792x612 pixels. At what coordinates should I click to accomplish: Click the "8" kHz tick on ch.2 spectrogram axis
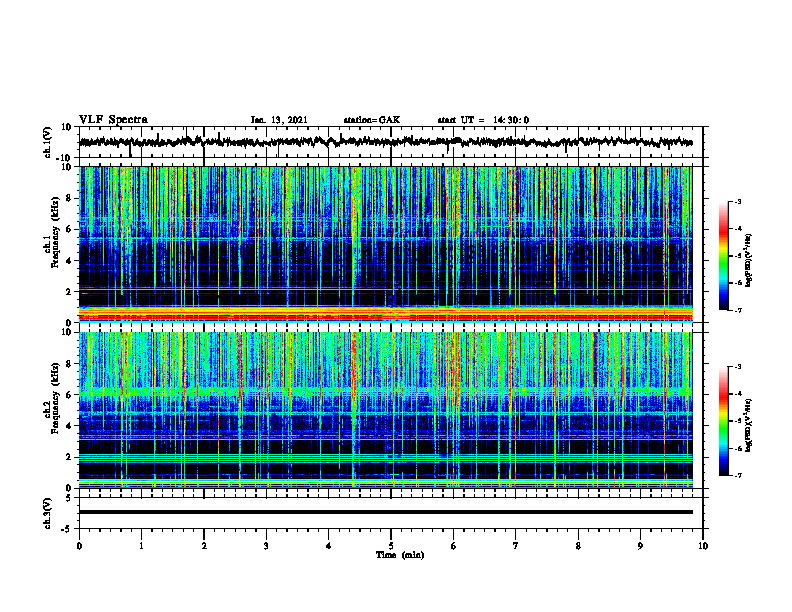tap(70, 364)
